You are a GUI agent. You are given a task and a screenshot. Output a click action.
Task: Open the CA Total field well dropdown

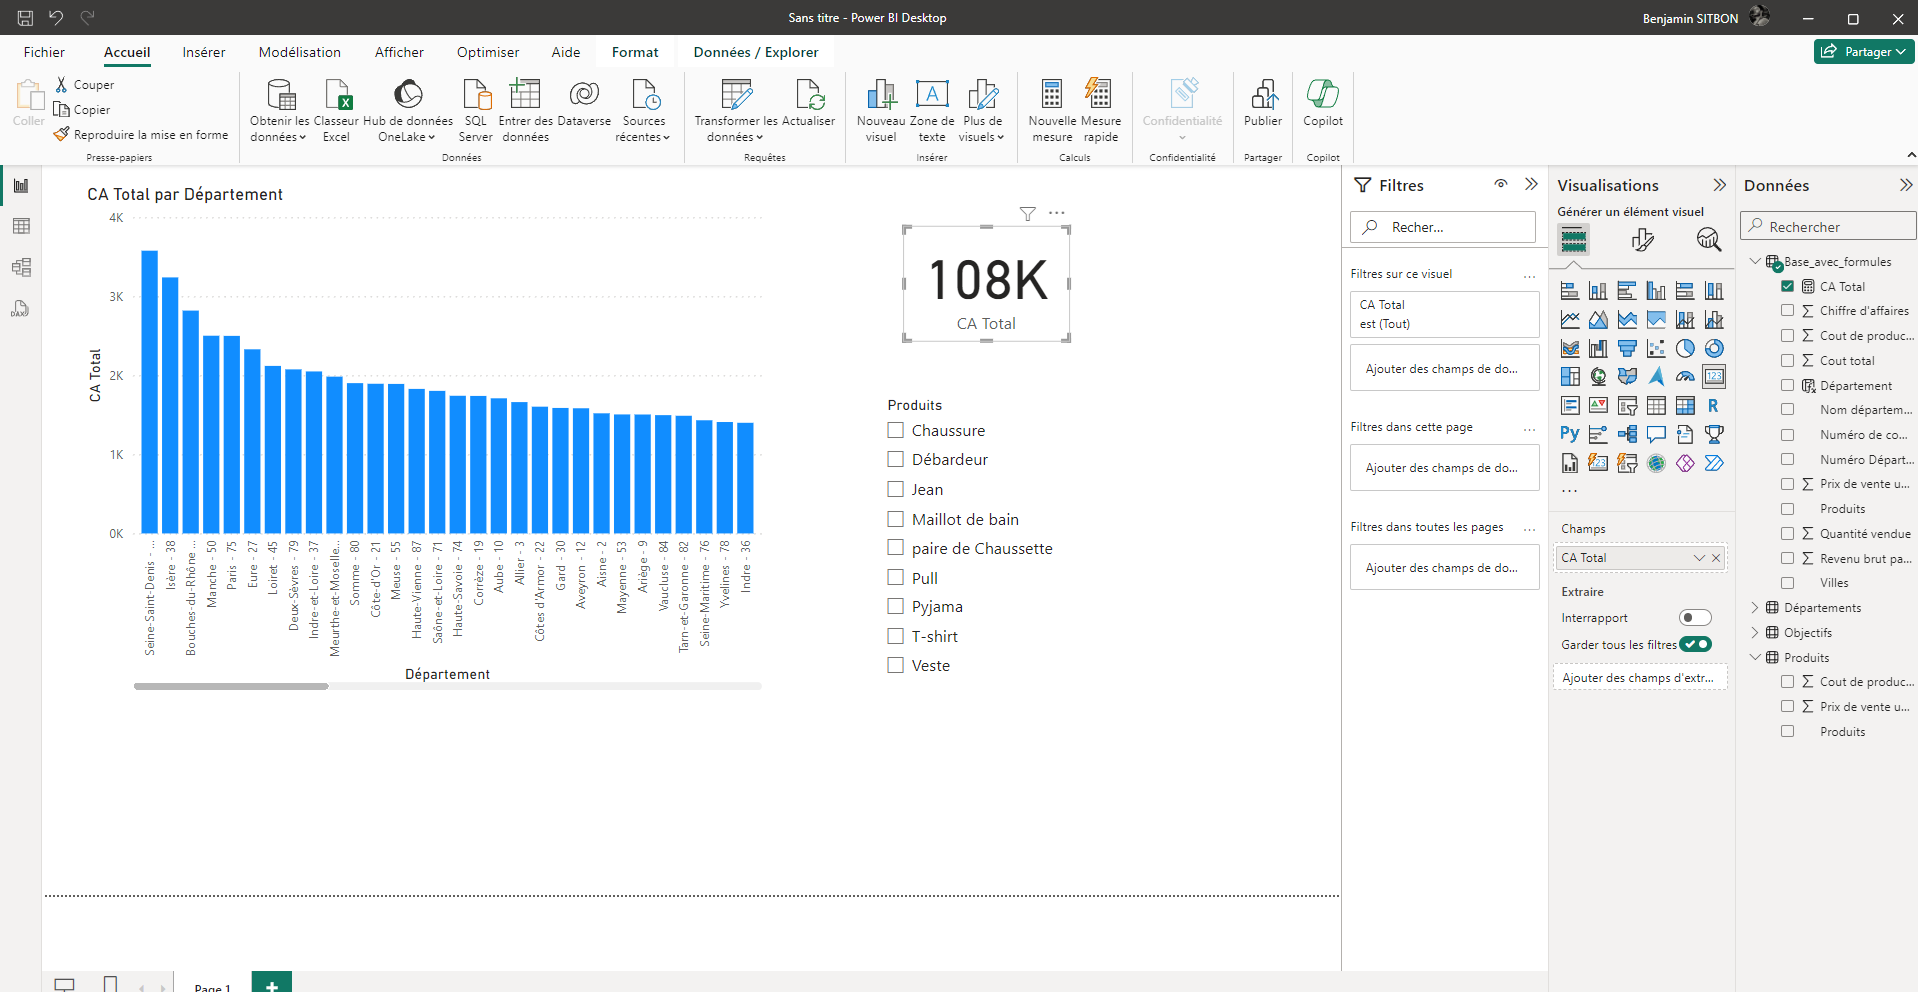(x=1699, y=558)
